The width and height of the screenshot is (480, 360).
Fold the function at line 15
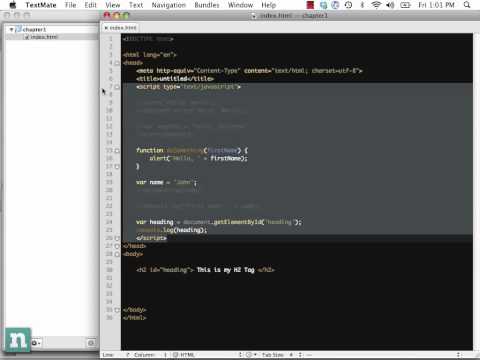(x=117, y=151)
